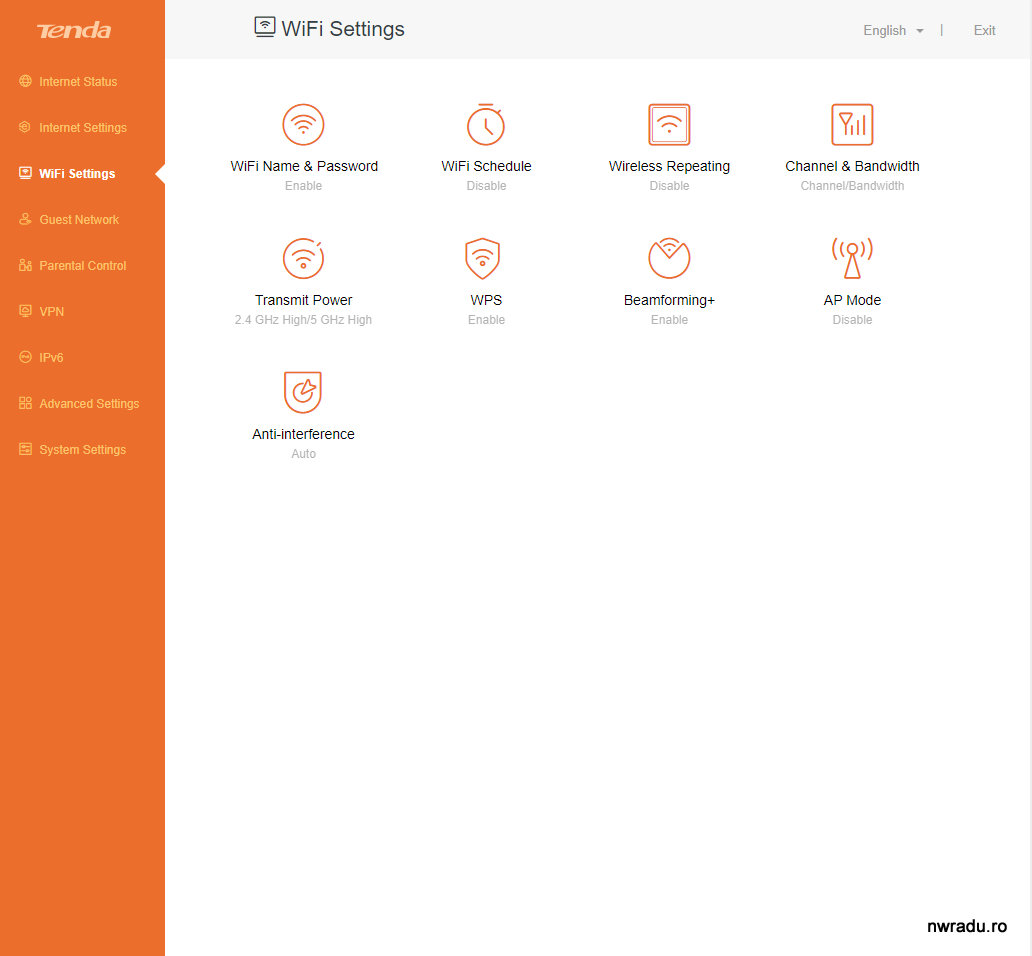
Task: Open the Channel & Bandwidth icon
Action: pyautogui.click(x=852, y=125)
